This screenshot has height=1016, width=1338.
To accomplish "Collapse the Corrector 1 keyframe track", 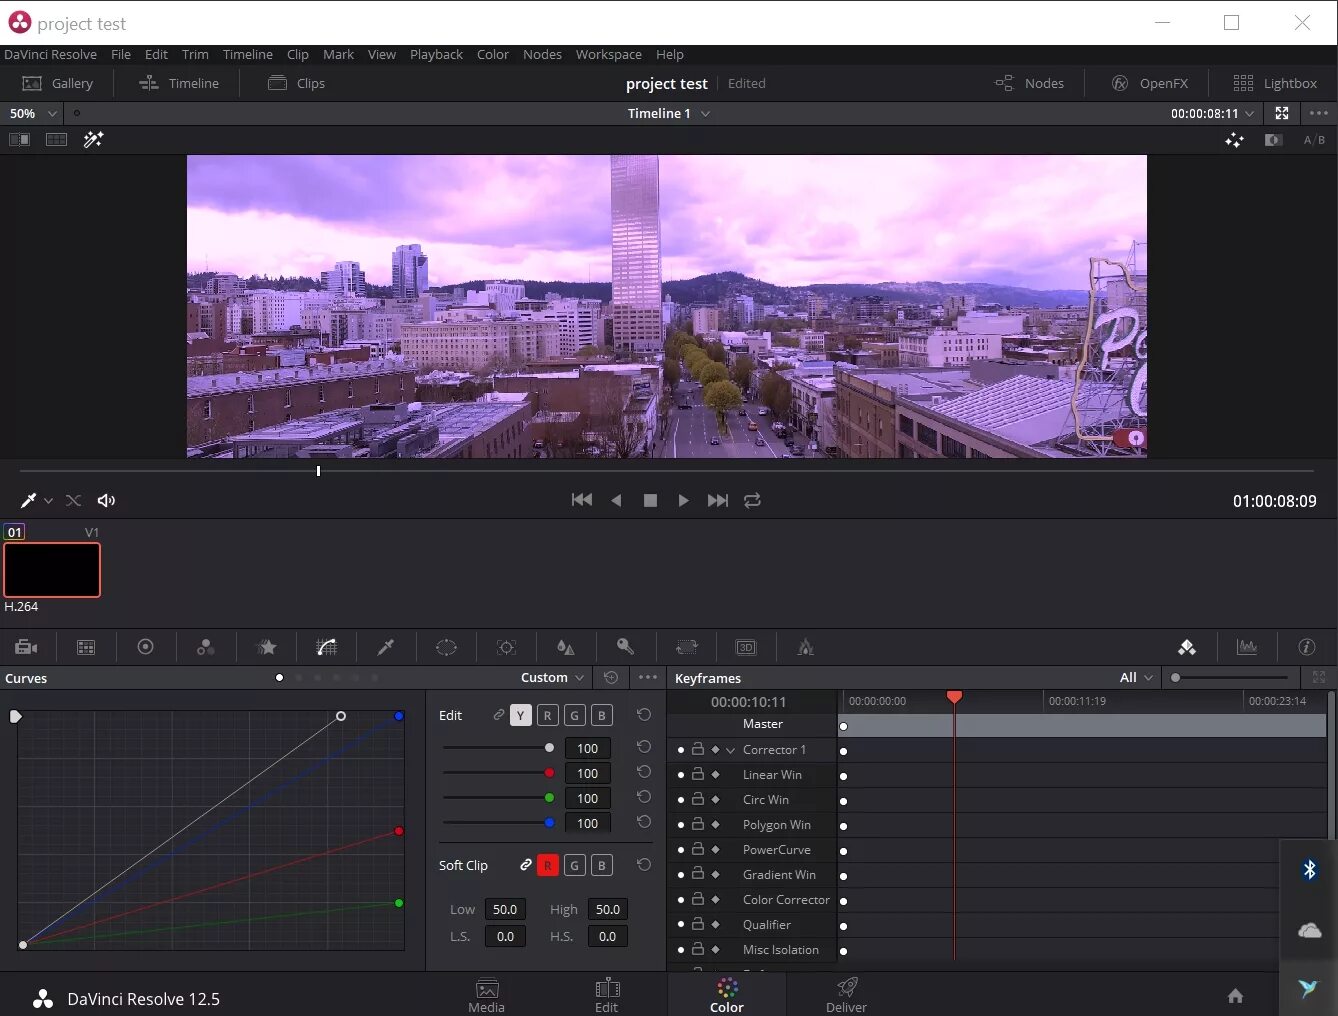I will point(730,750).
